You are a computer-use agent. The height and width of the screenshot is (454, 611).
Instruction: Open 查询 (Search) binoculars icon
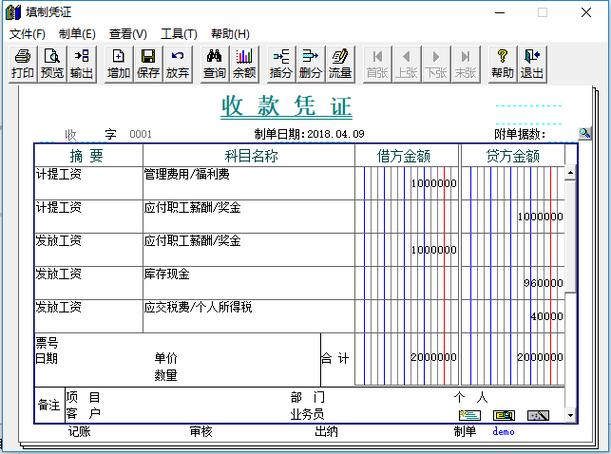(x=214, y=64)
